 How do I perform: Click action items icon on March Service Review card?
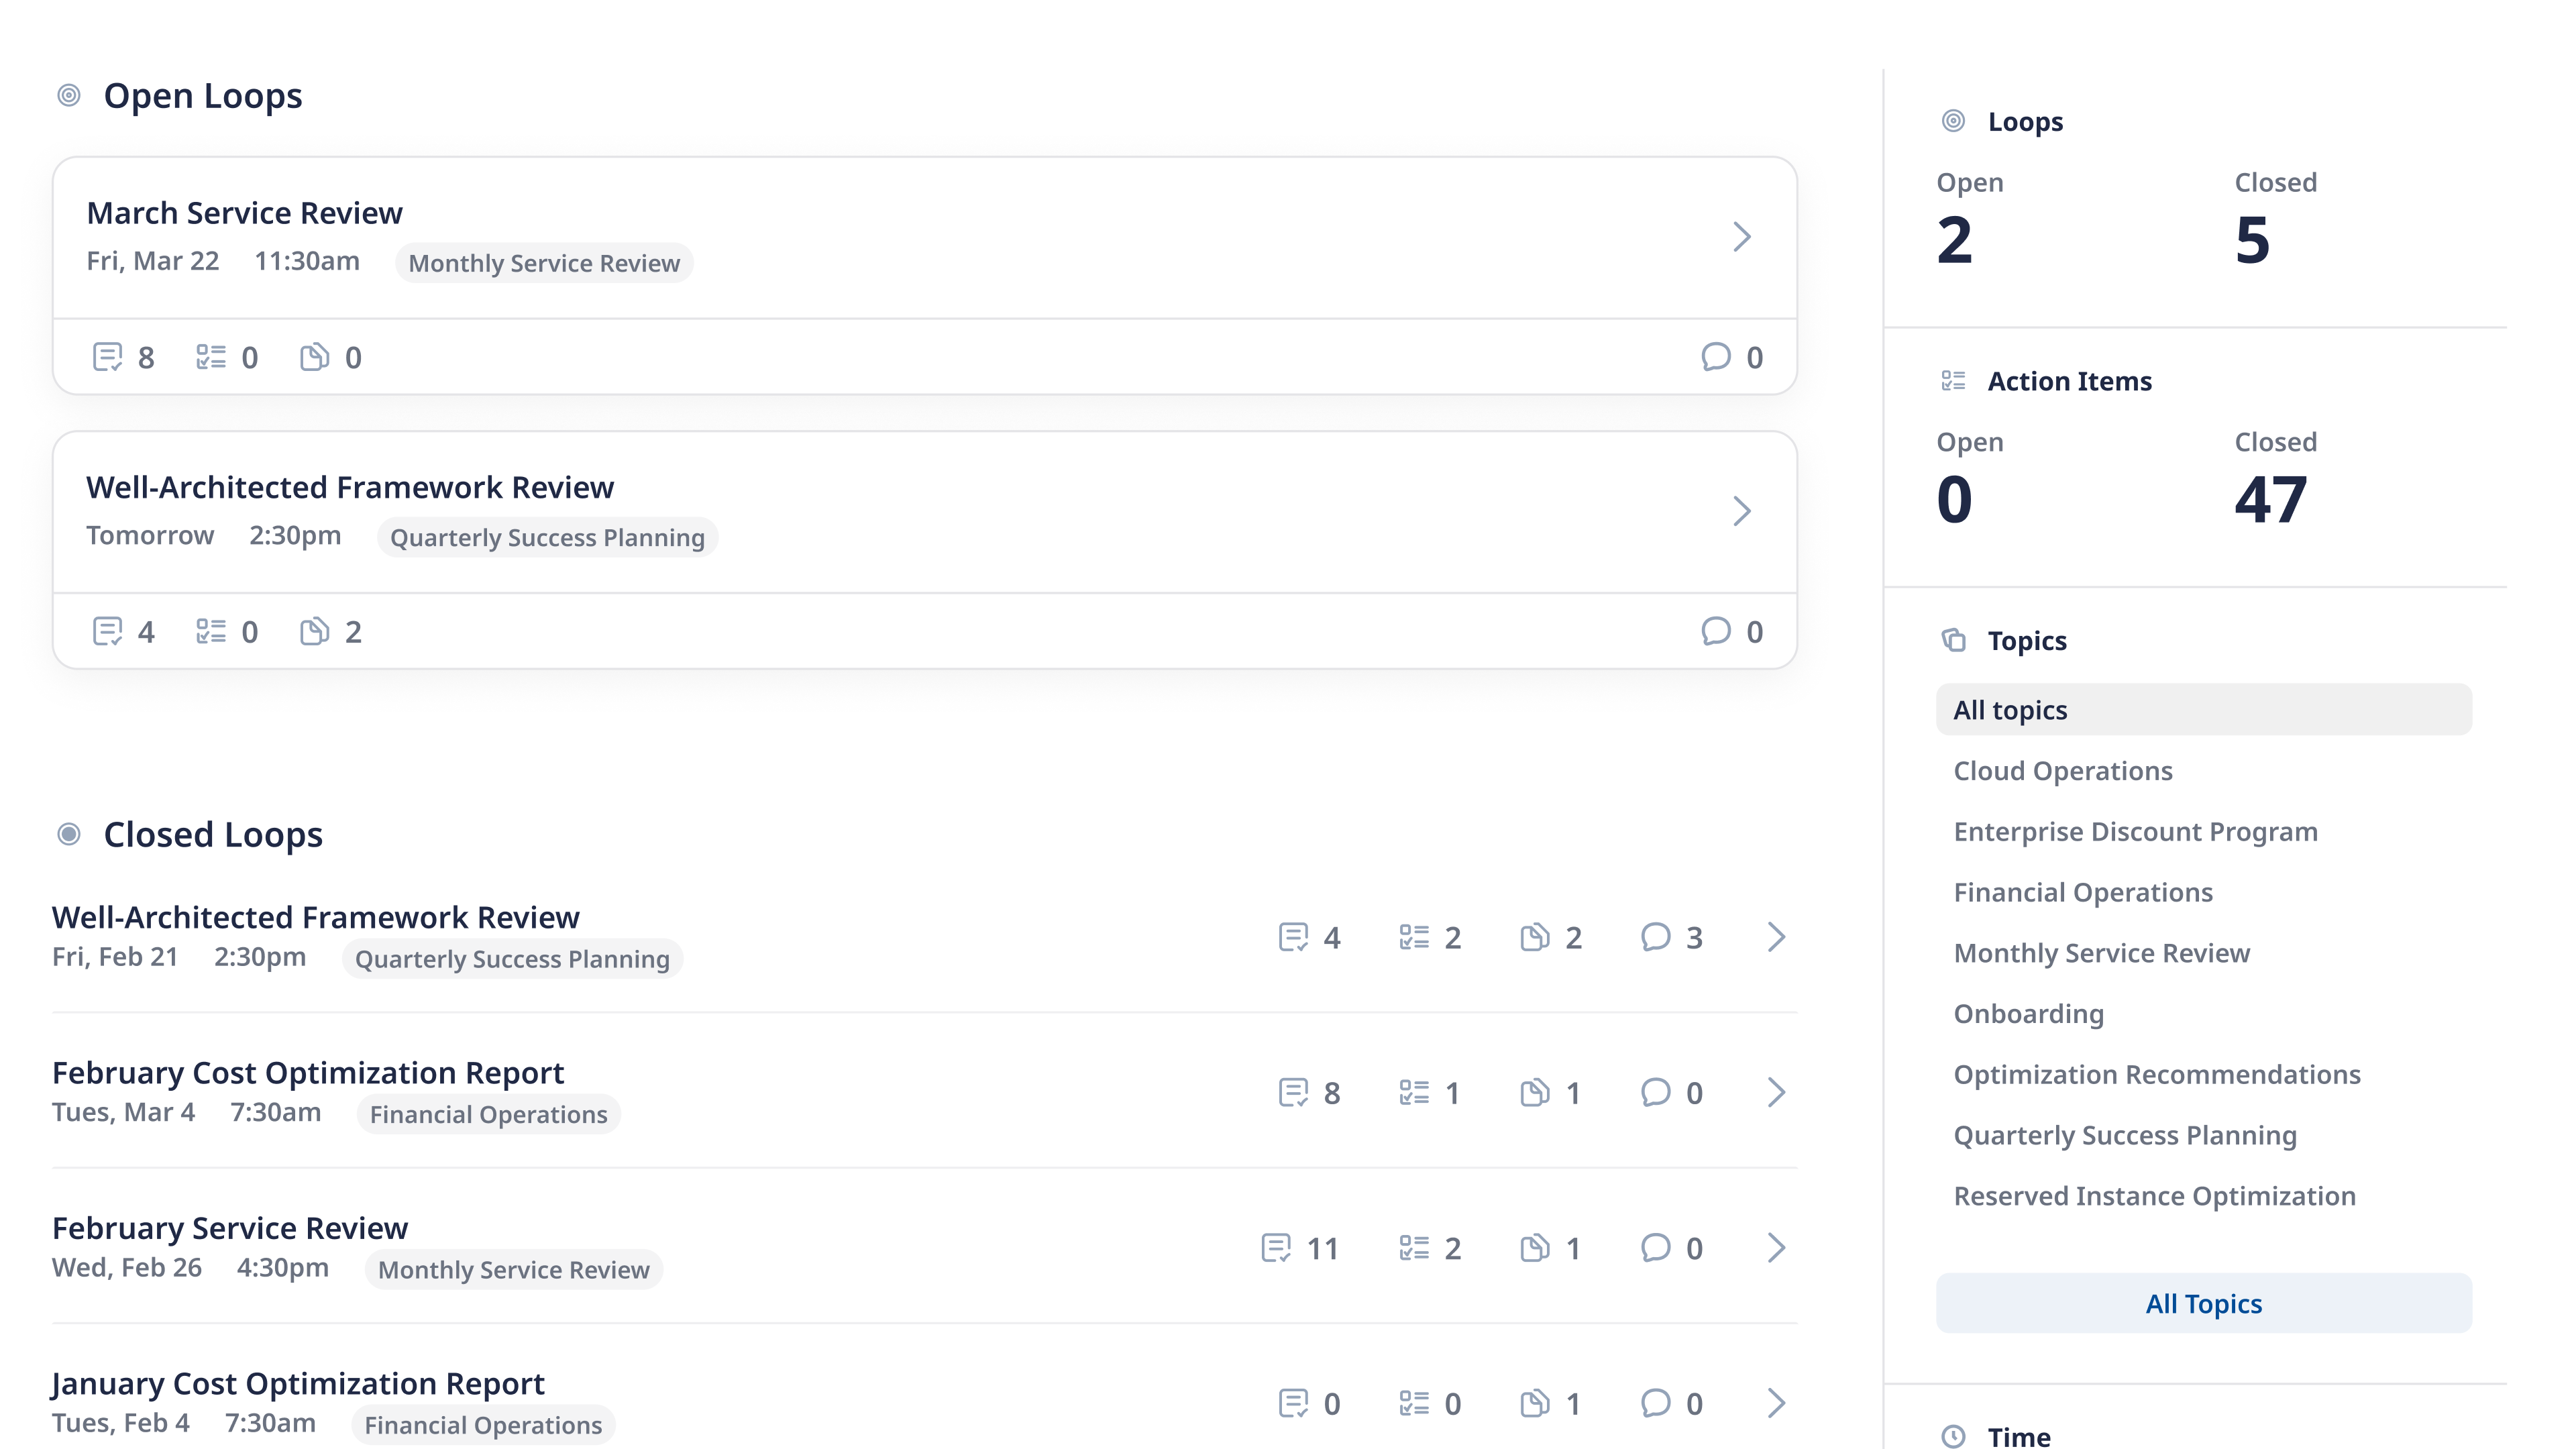(211, 357)
